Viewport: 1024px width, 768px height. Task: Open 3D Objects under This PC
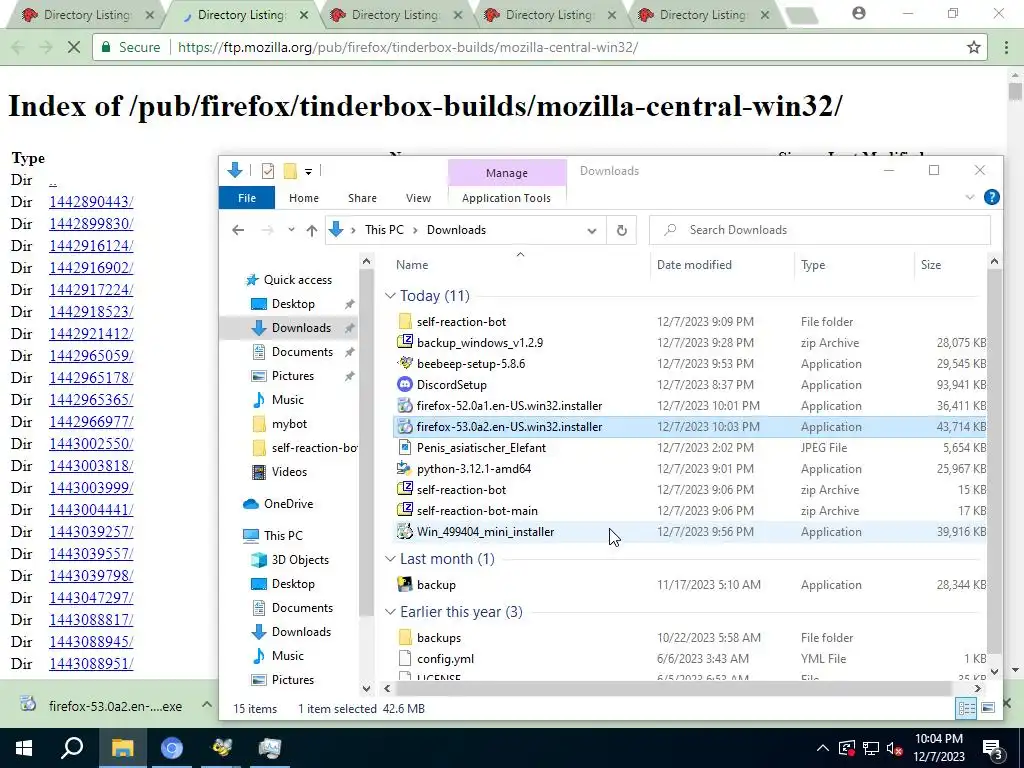pyautogui.click(x=300, y=560)
